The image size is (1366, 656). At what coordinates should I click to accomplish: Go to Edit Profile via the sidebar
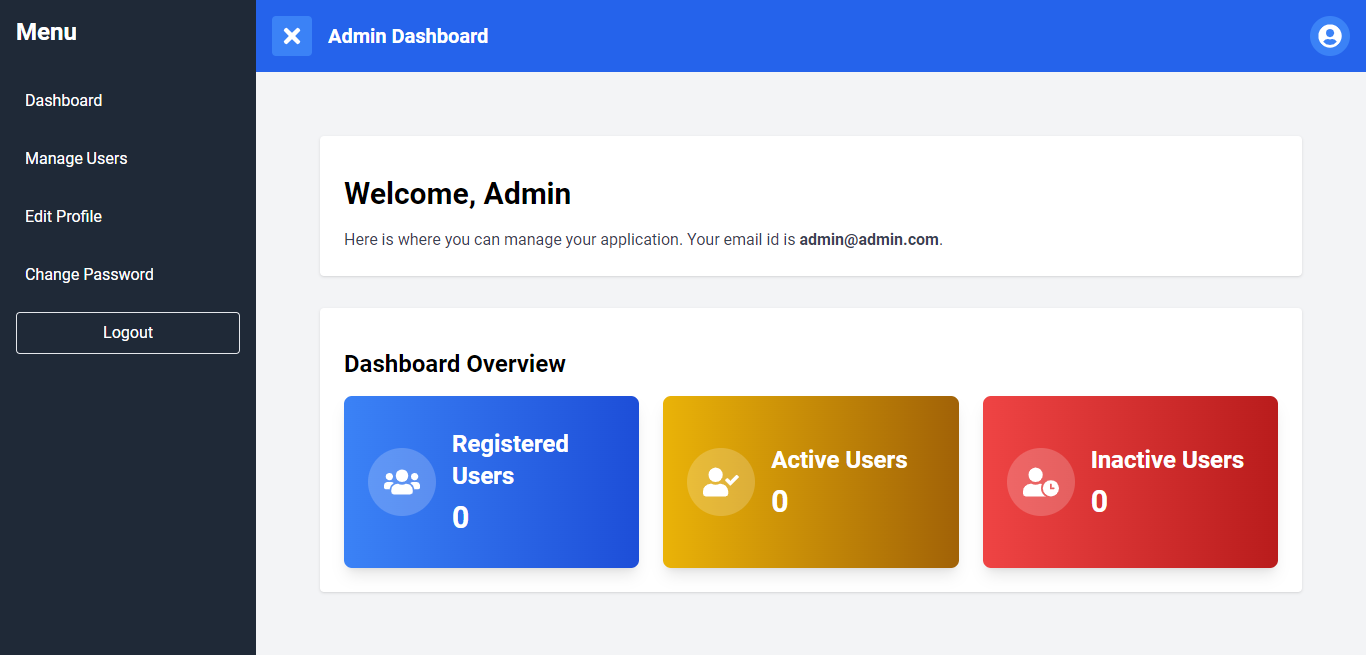63,216
